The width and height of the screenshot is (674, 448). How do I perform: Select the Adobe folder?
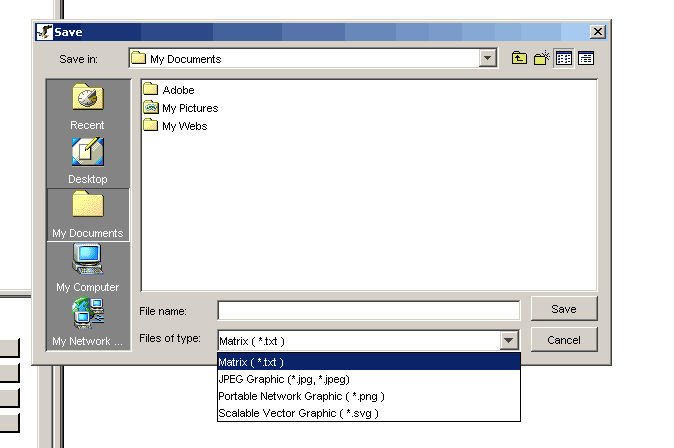tap(177, 90)
